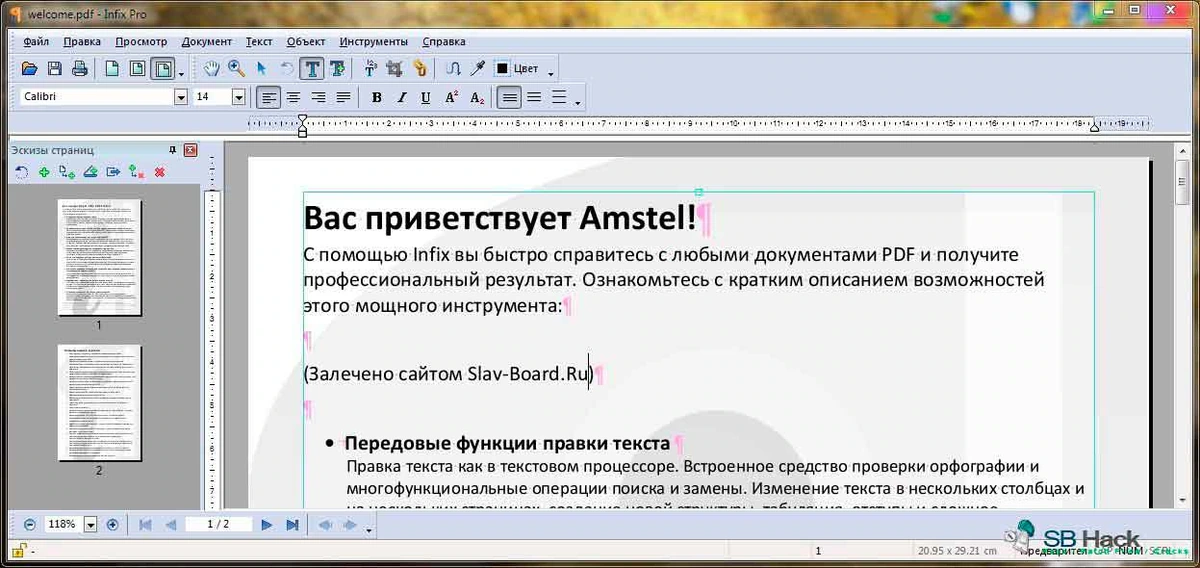Select single line spacing button
Screen dimensions: 1200x568
click(510, 97)
